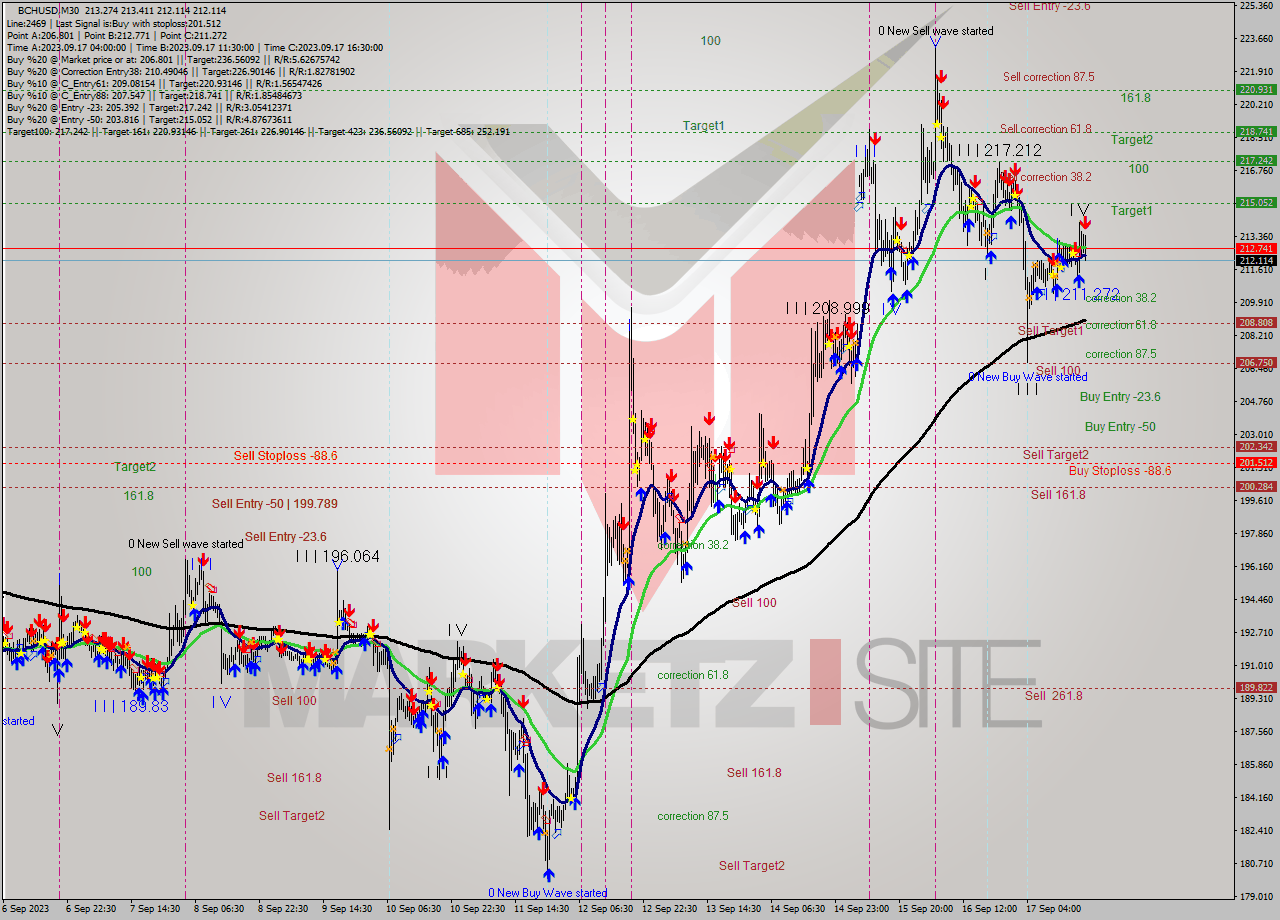Click the 'I I I 217.212' wave label
Viewport: 1280px width, 920px height.
click(999, 150)
